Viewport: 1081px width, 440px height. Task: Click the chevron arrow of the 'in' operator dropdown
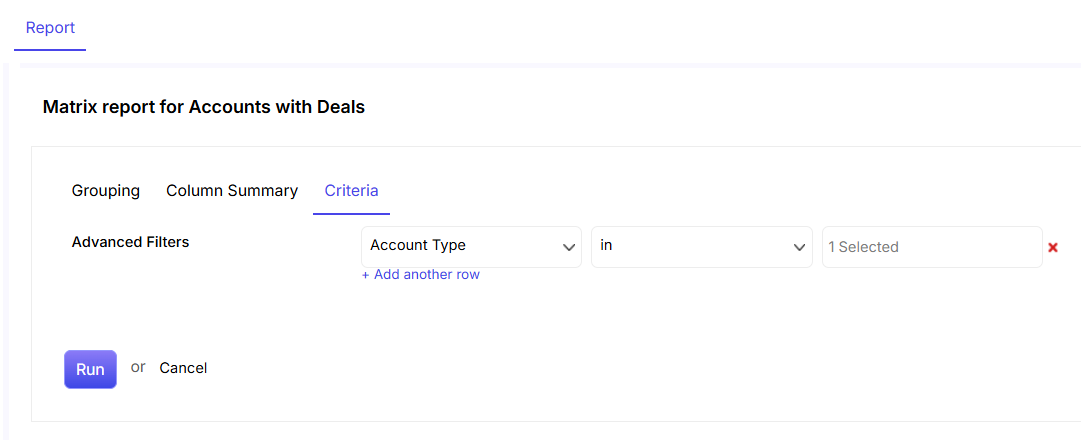click(799, 247)
